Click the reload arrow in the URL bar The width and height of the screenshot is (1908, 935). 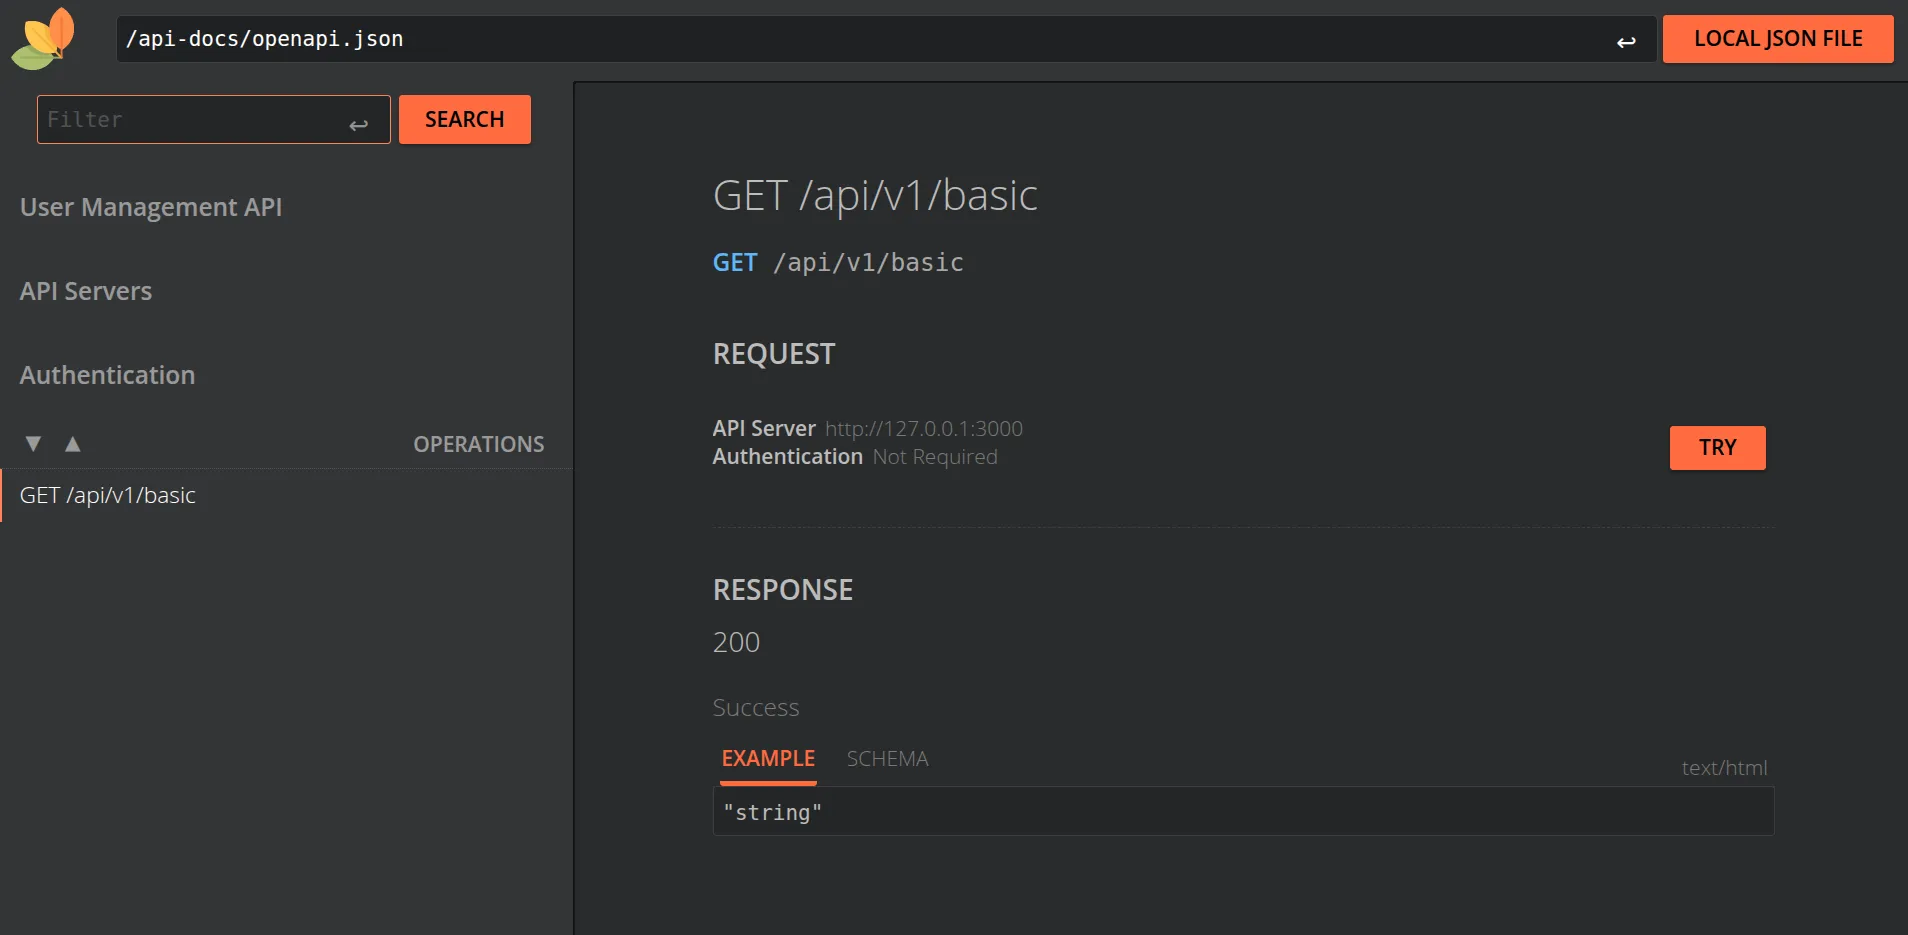pyautogui.click(x=1627, y=40)
